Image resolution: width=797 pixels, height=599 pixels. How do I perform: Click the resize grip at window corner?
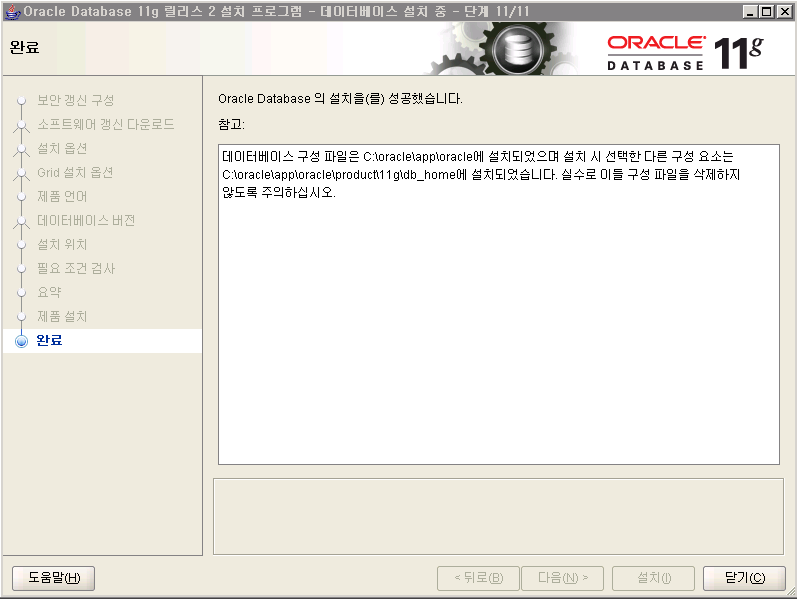(791, 592)
